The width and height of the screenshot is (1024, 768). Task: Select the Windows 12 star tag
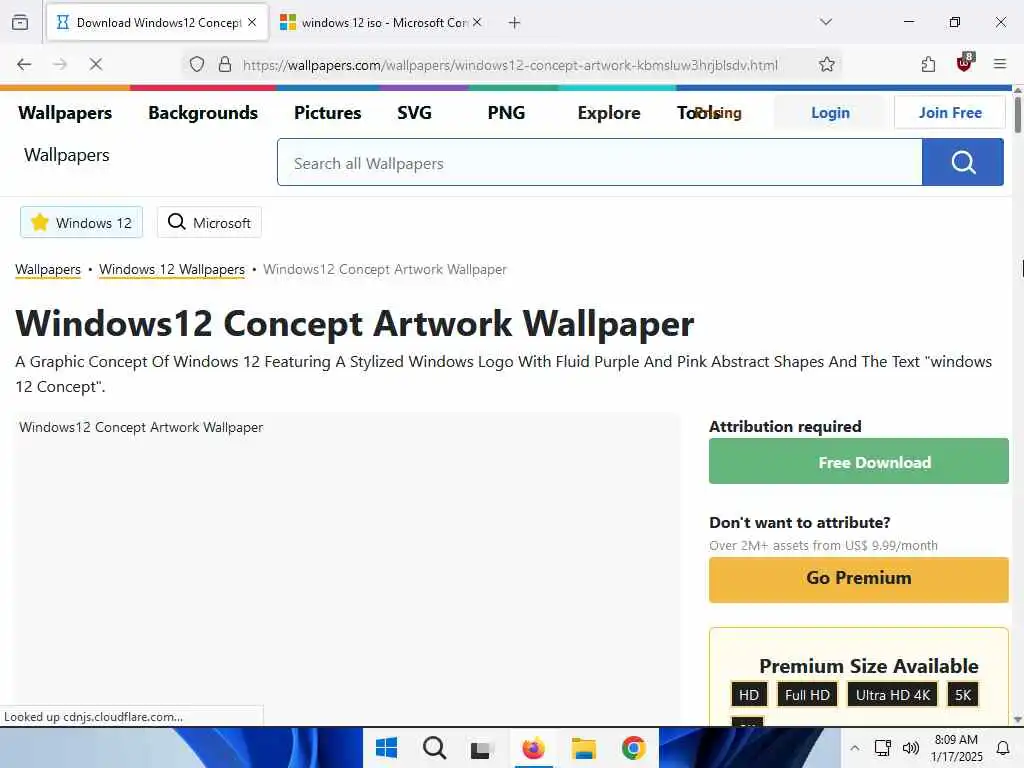[x=82, y=223]
